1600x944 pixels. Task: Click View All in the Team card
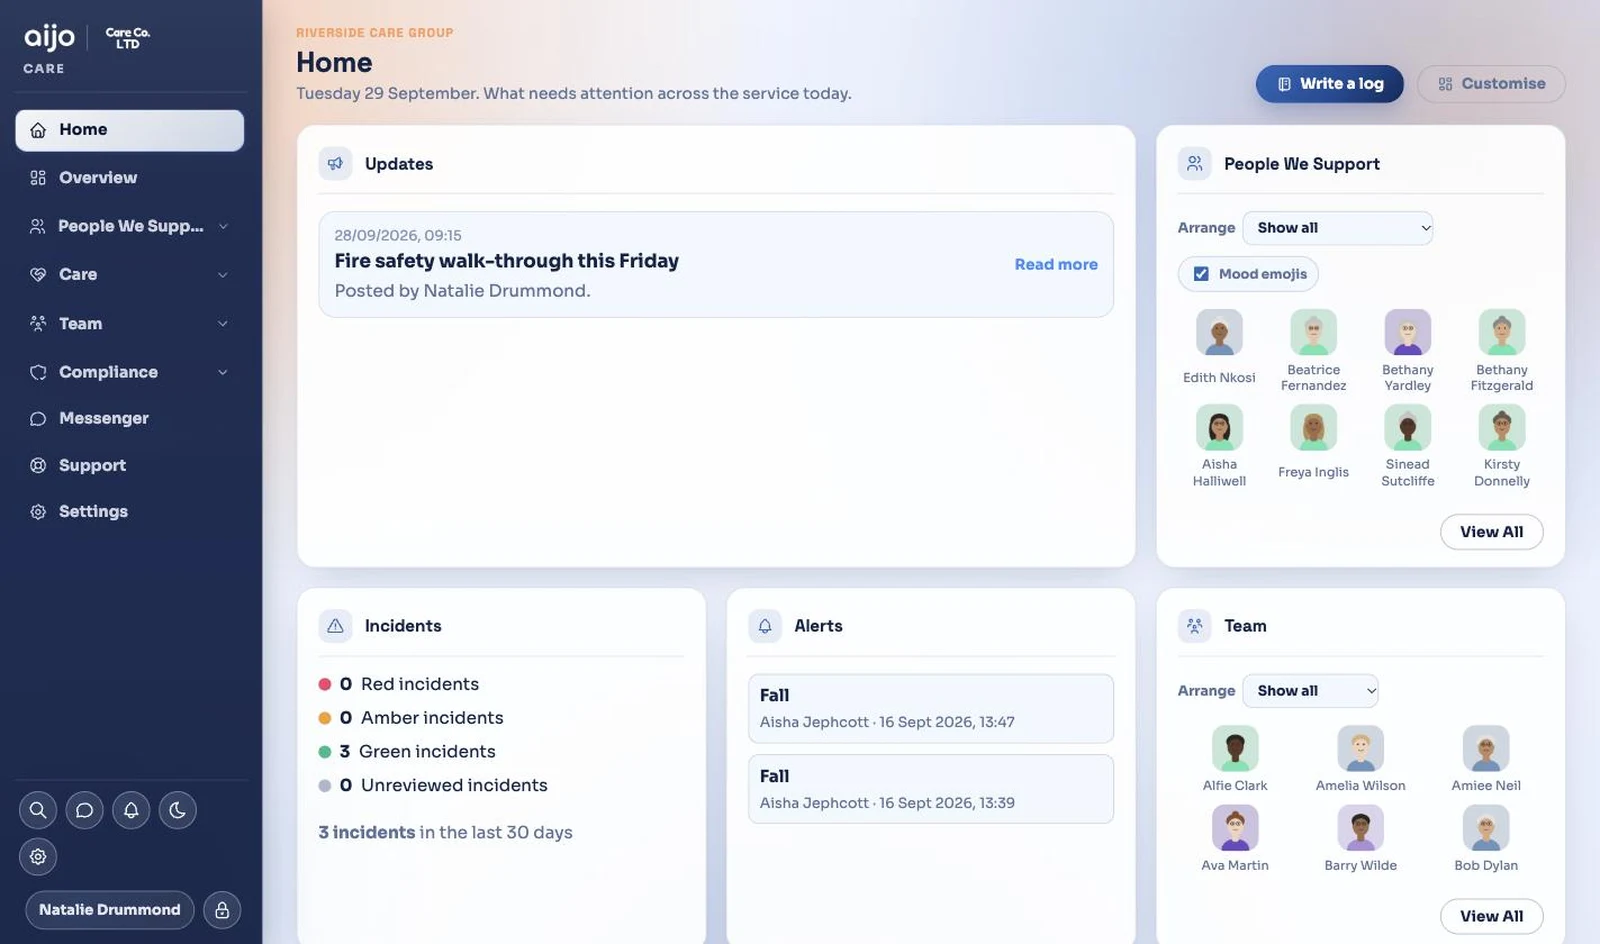tap(1491, 916)
